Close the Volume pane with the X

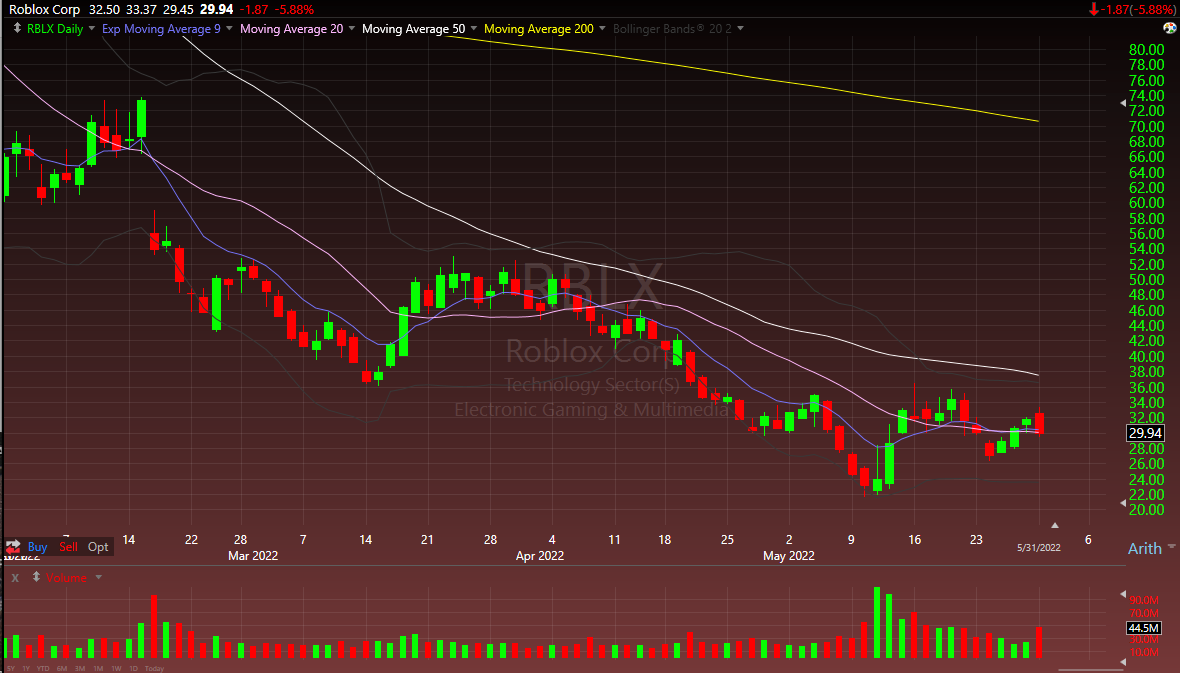(x=14, y=577)
